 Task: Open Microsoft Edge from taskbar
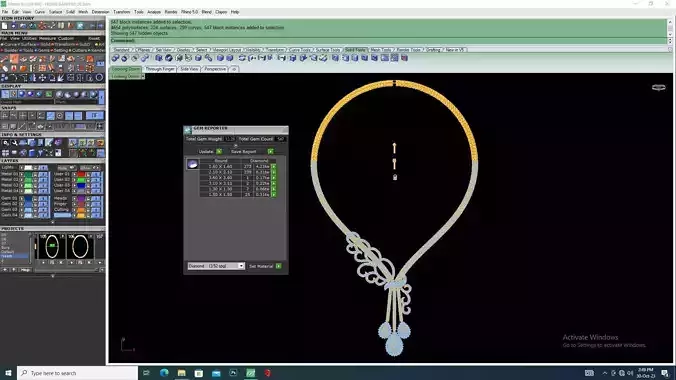point(164,373)
